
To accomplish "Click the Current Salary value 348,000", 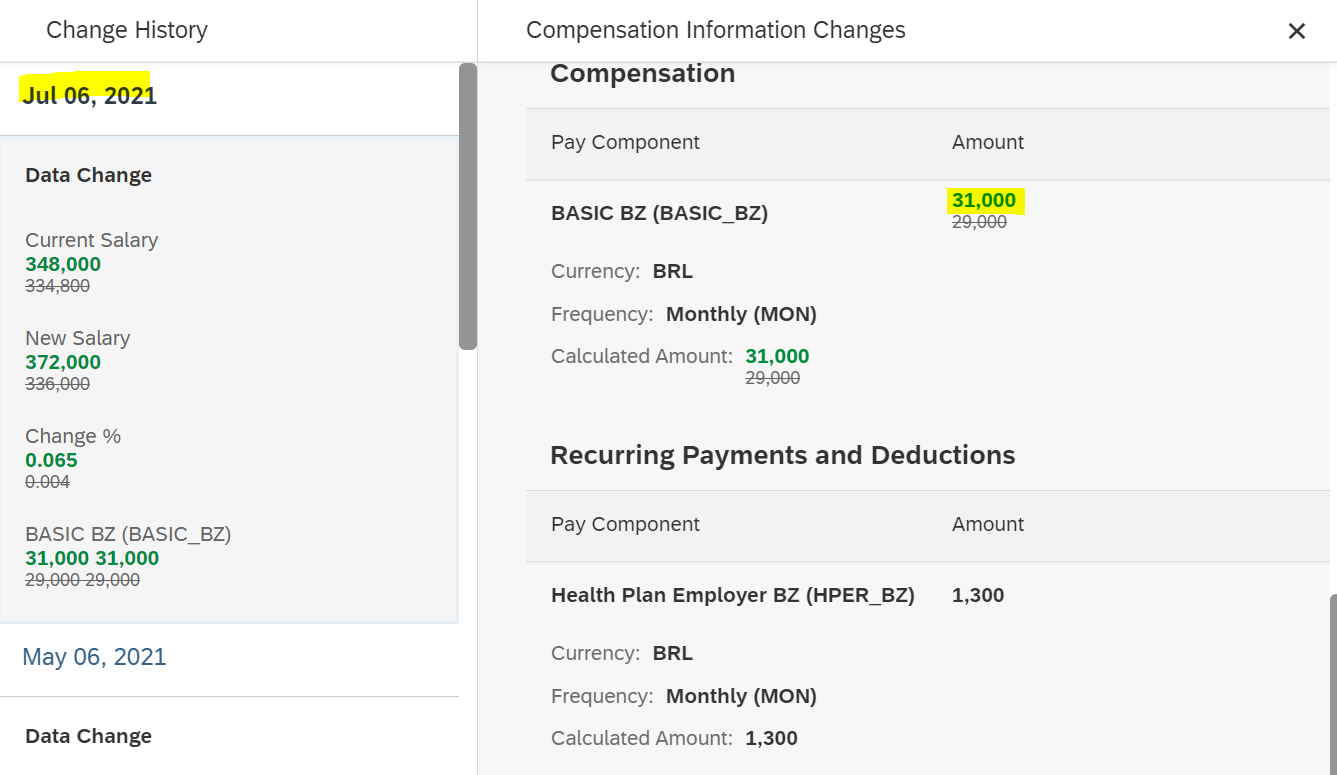I will pyautogui.click(x=63, y=264).
